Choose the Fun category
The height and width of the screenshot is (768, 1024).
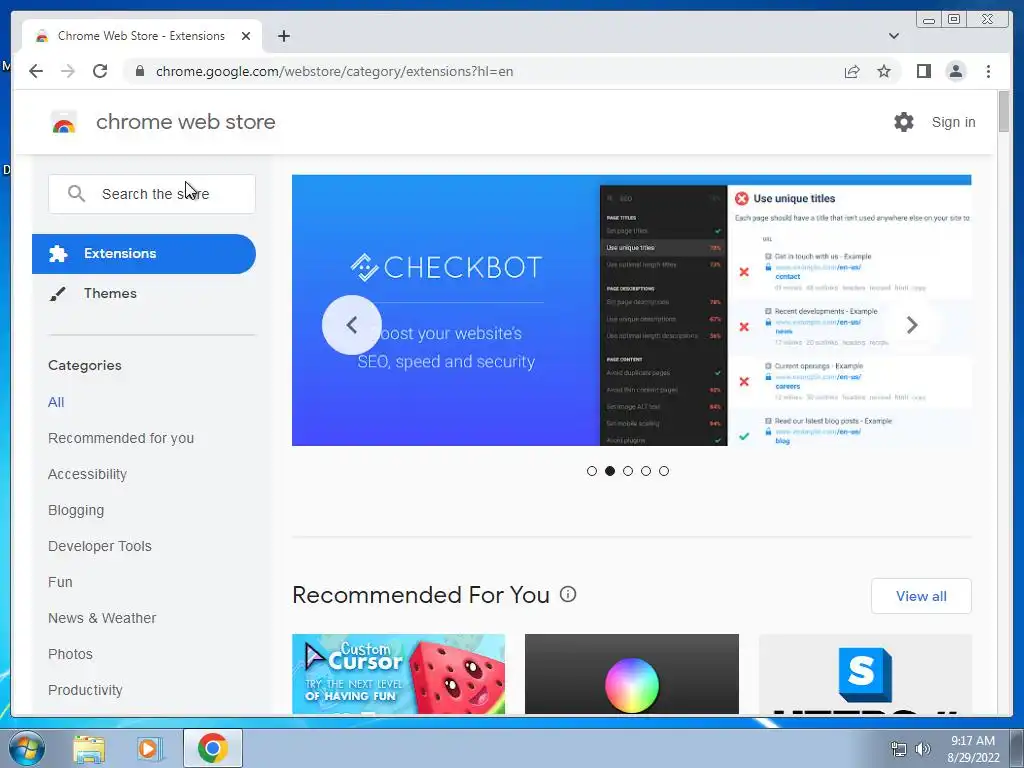(x=60, y=582)
